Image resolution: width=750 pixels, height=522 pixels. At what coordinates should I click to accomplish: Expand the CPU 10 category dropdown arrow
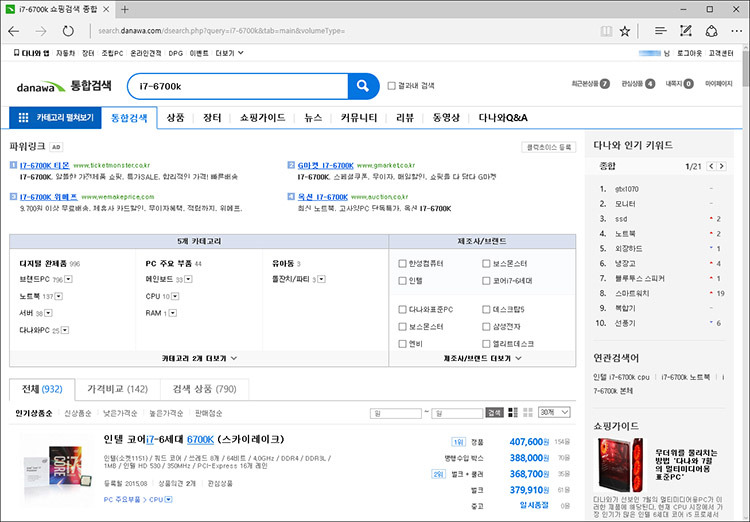point(175,296)
